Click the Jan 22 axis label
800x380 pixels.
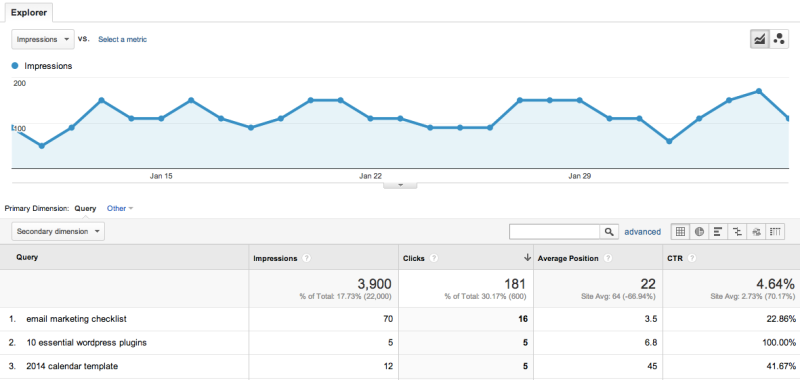coord(370,176)
